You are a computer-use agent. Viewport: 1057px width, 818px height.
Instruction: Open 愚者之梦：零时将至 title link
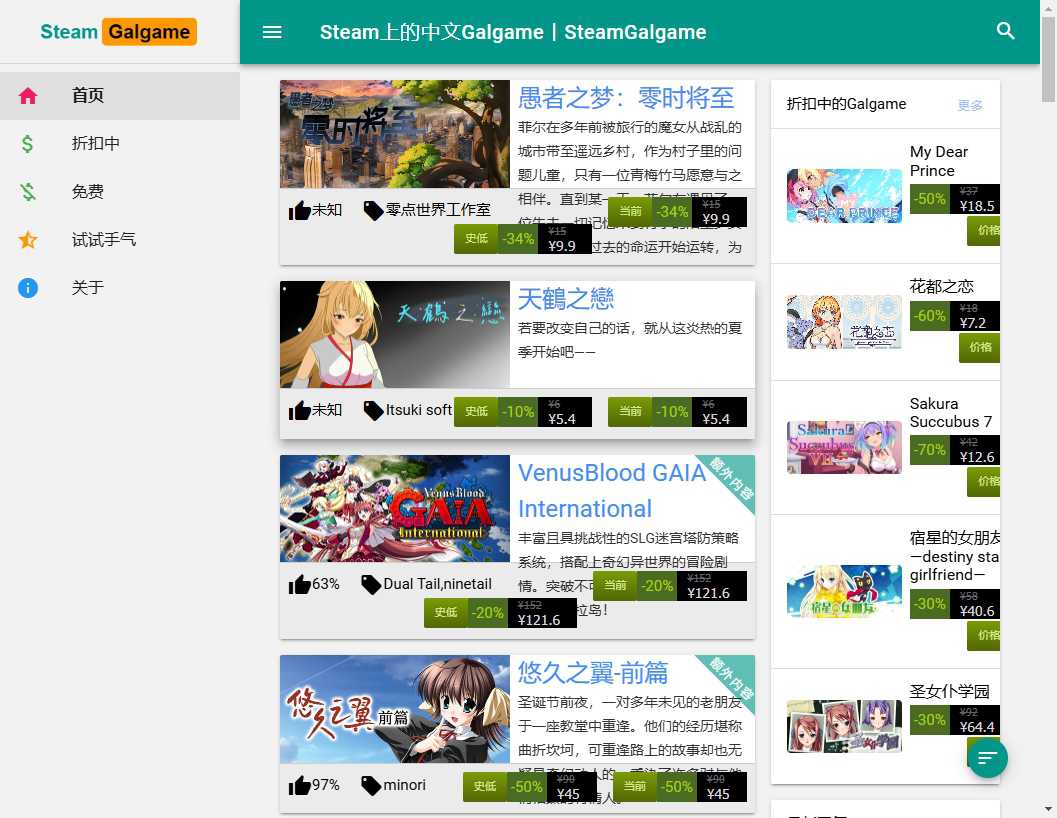point(626,98)
